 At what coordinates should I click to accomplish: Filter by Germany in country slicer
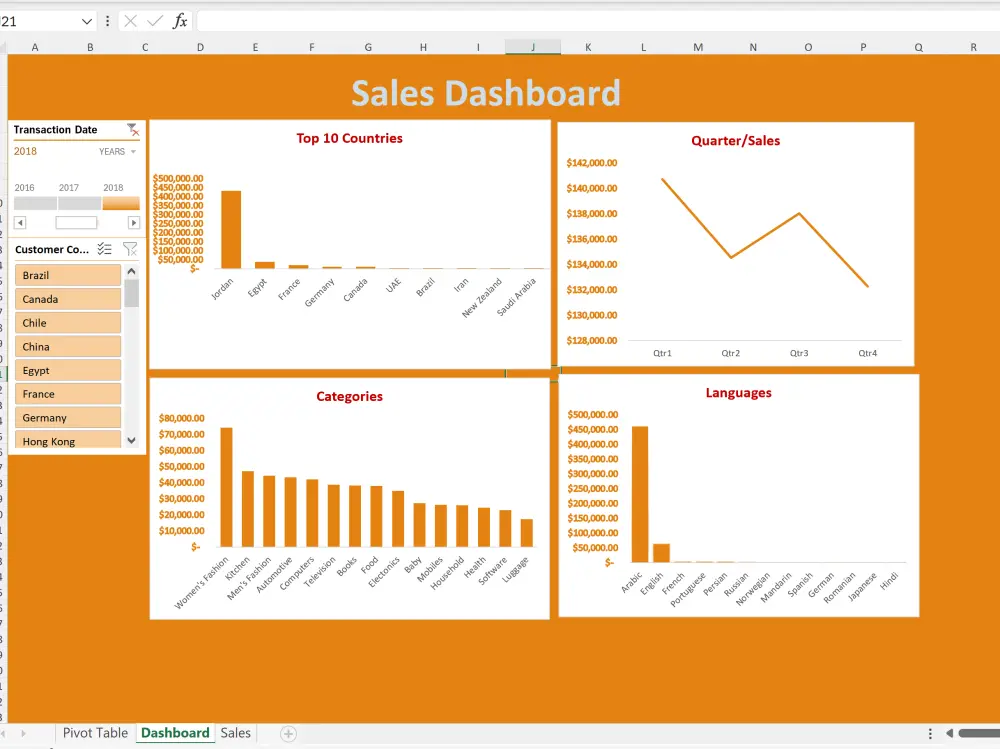[x=68, y=418]
